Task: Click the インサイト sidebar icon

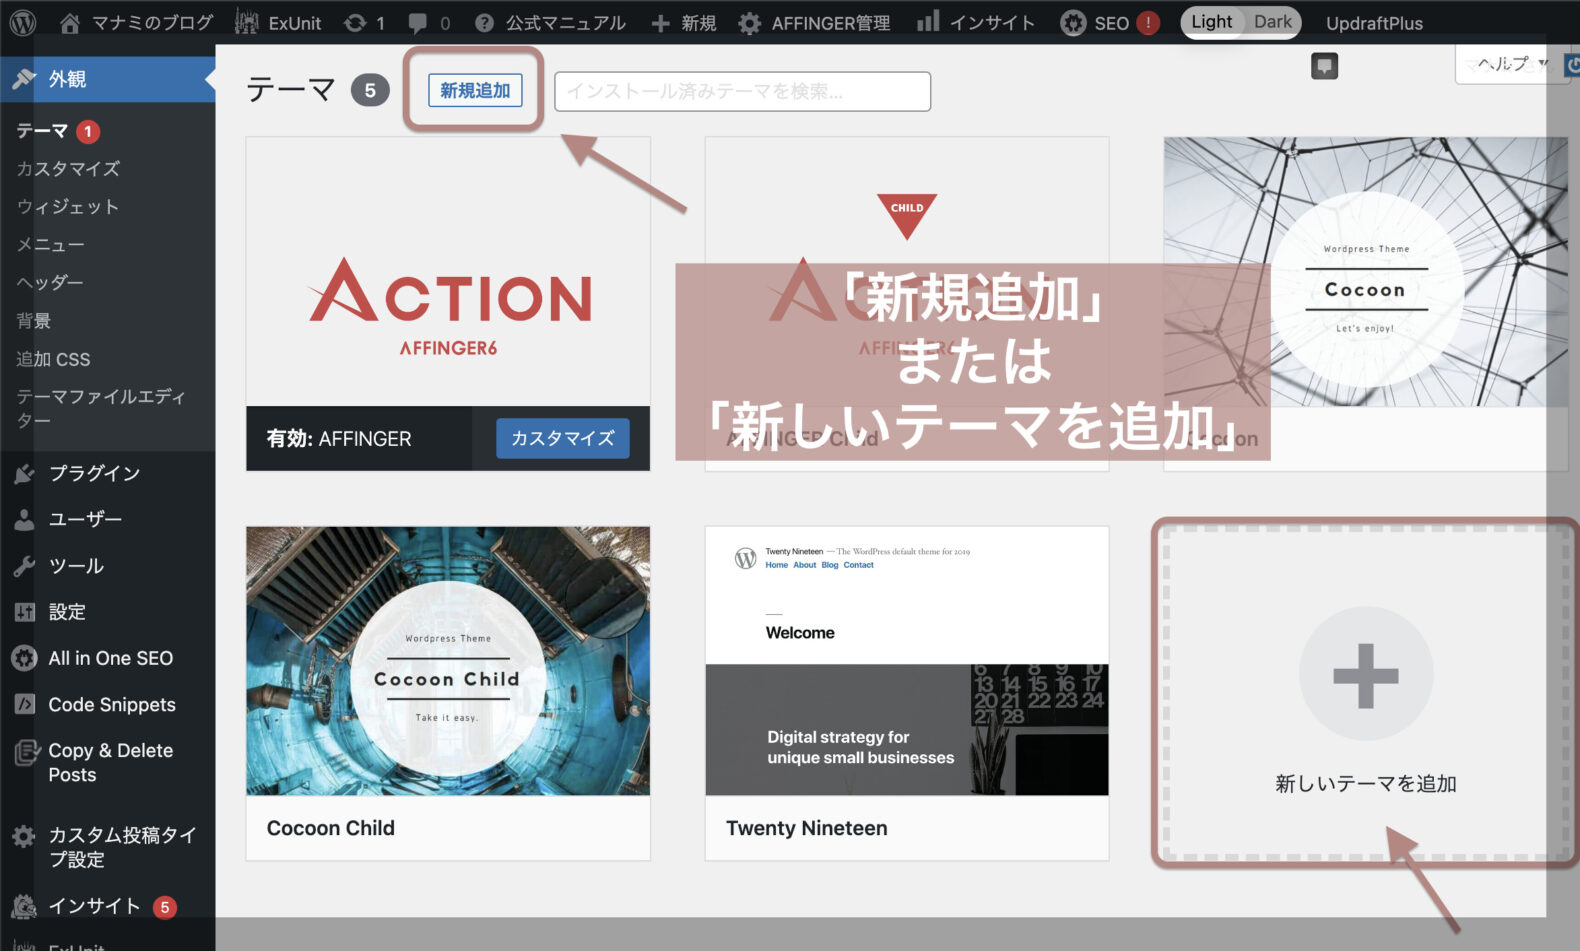Action: click(24, 907)
